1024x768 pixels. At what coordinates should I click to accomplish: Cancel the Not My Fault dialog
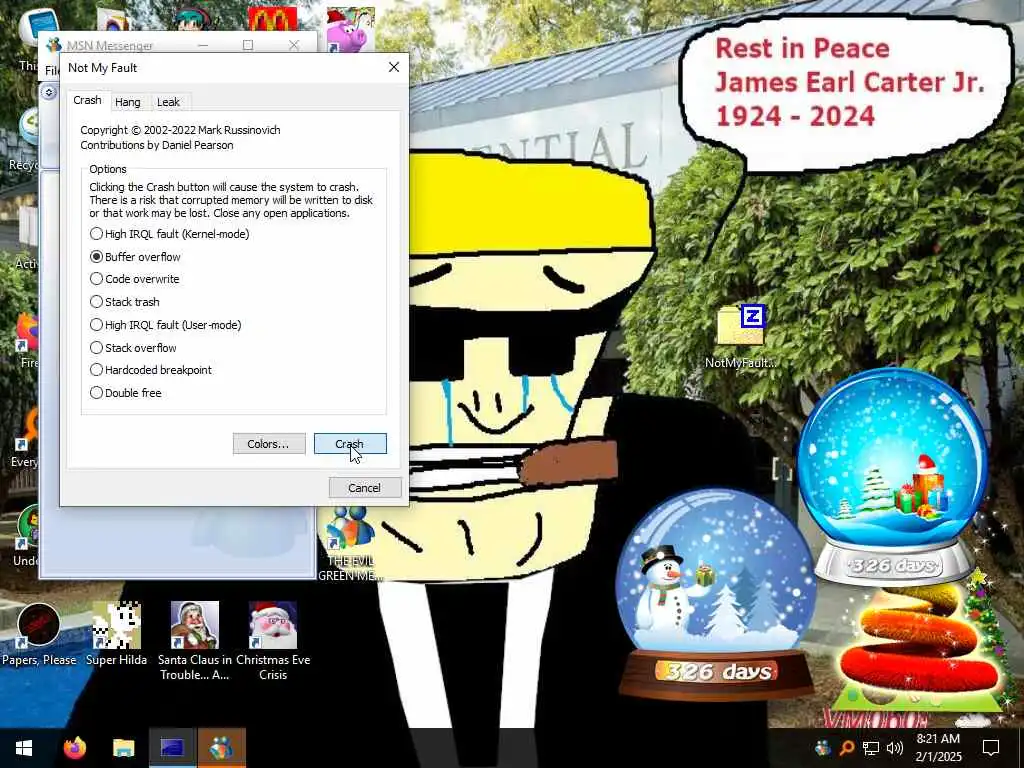(364, 488)
